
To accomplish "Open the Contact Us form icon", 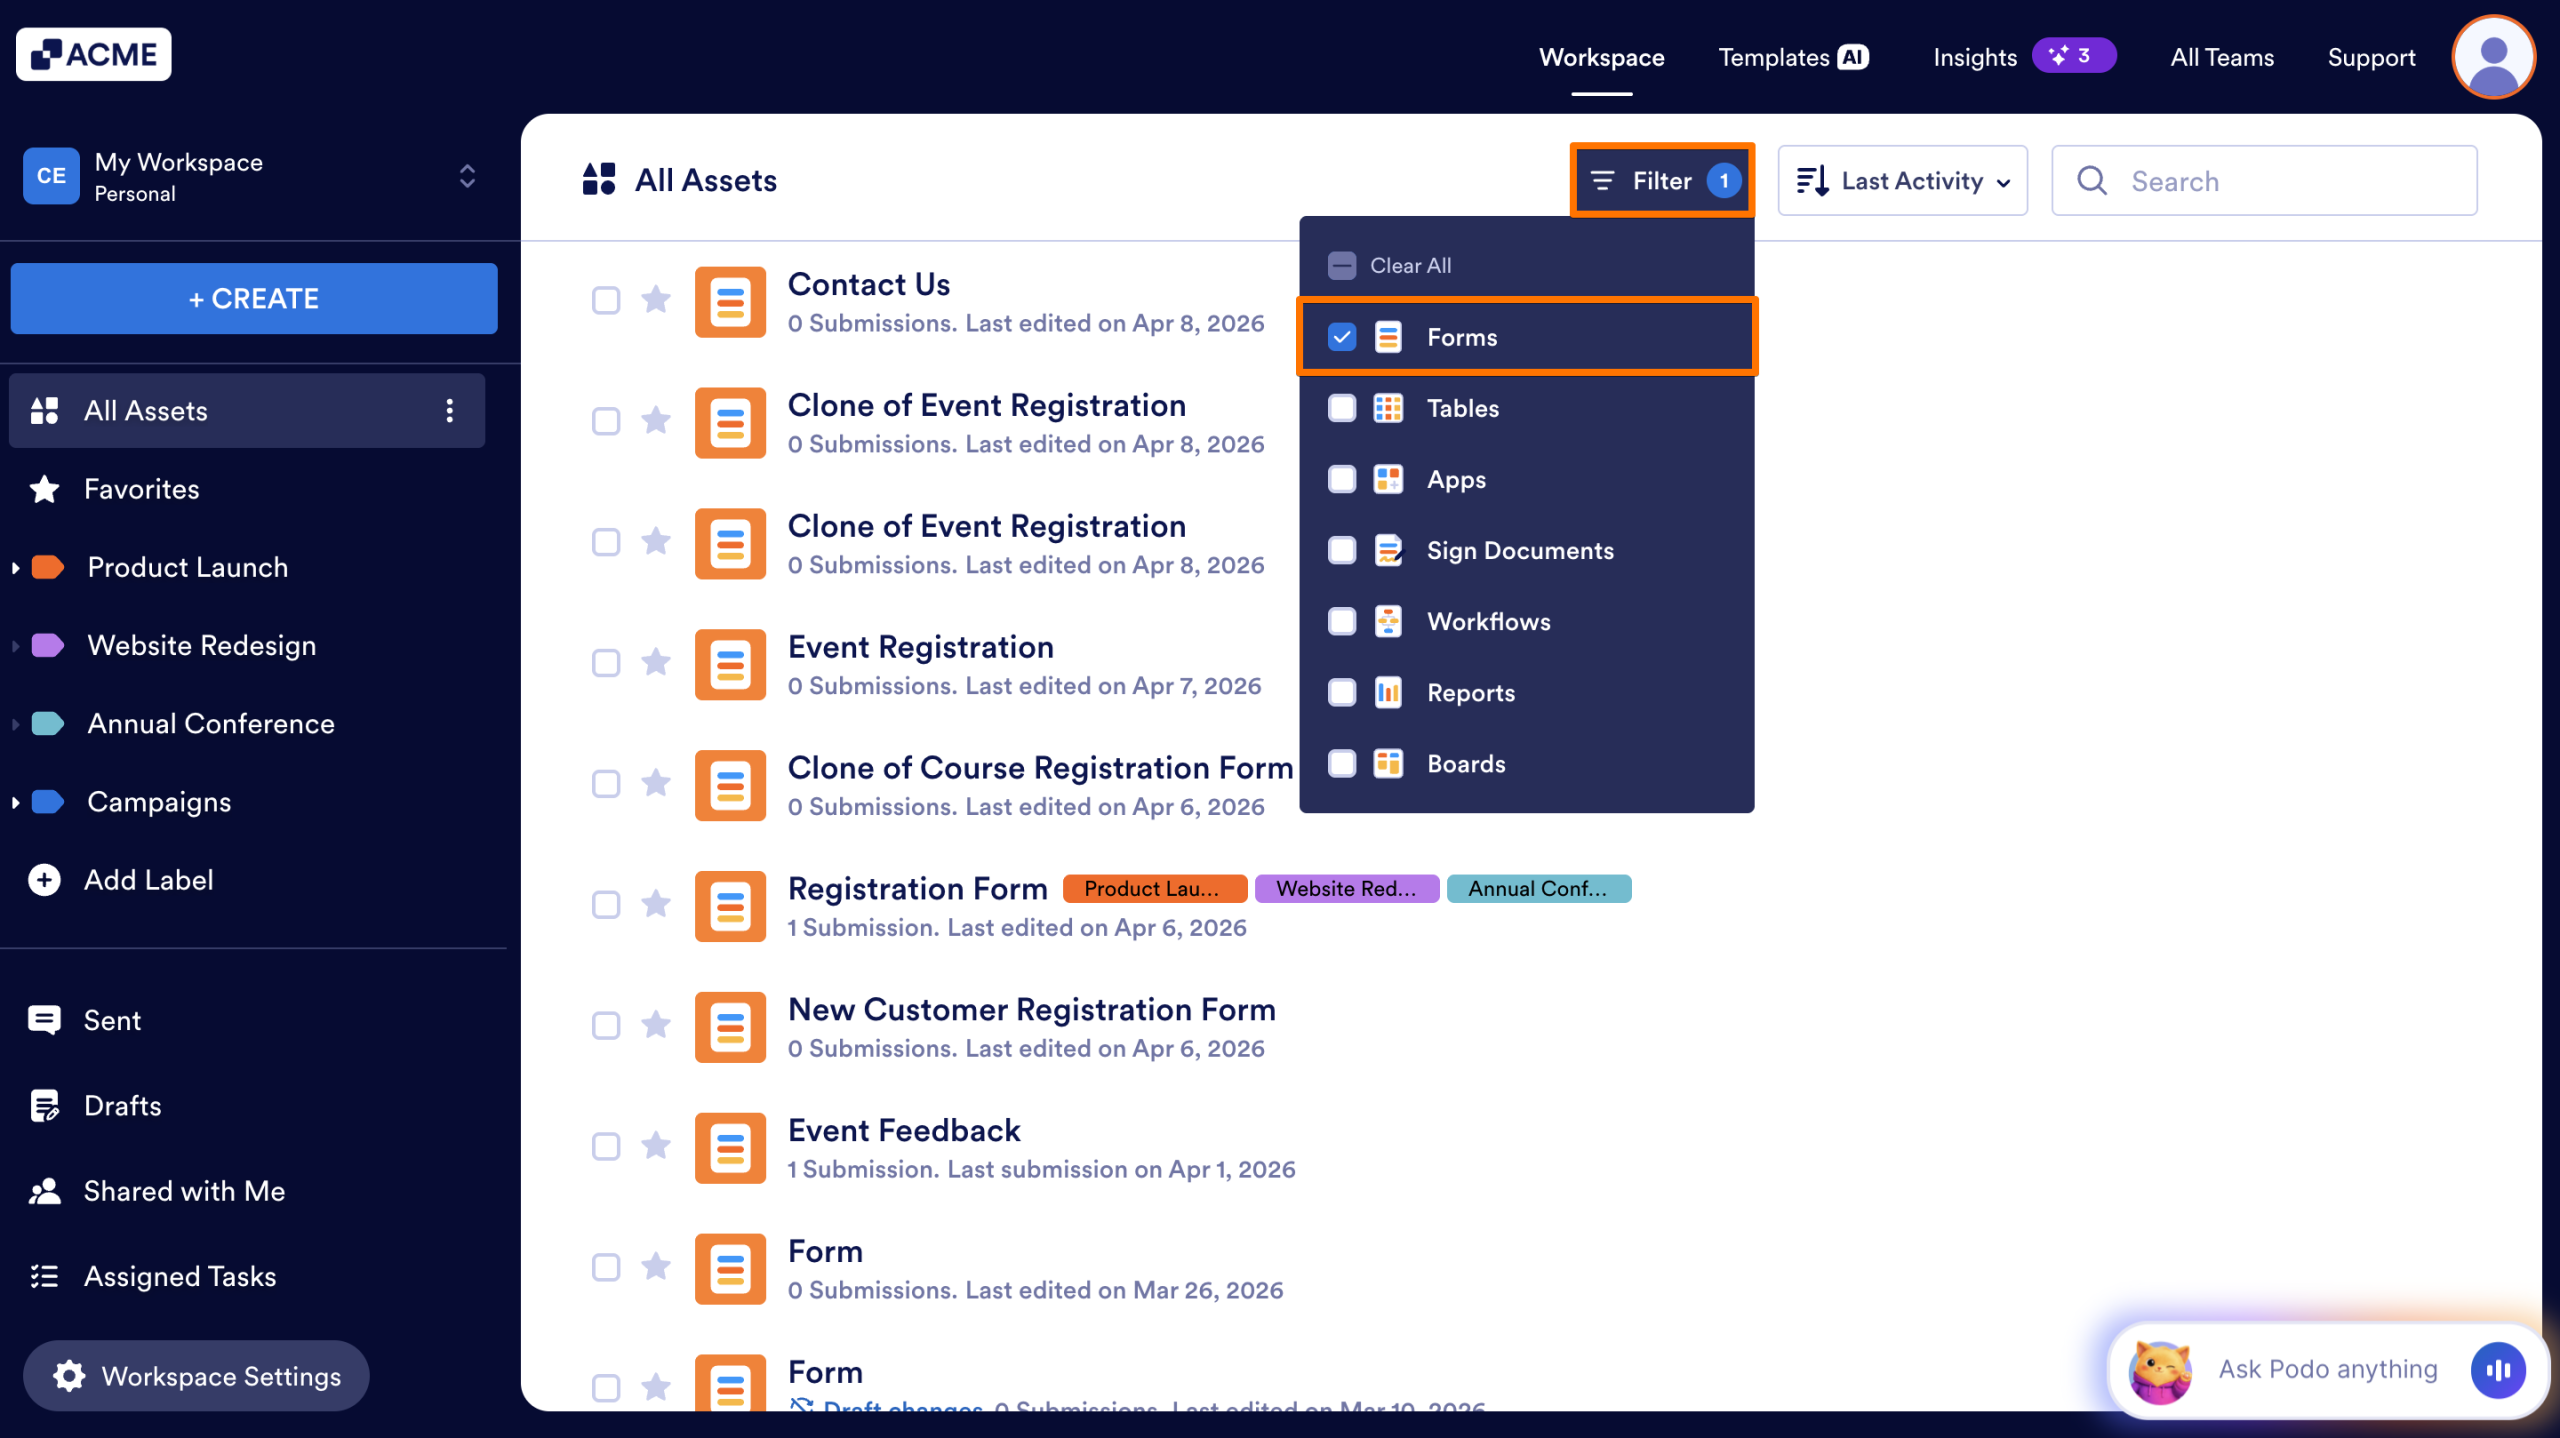I will coord(730,302).
